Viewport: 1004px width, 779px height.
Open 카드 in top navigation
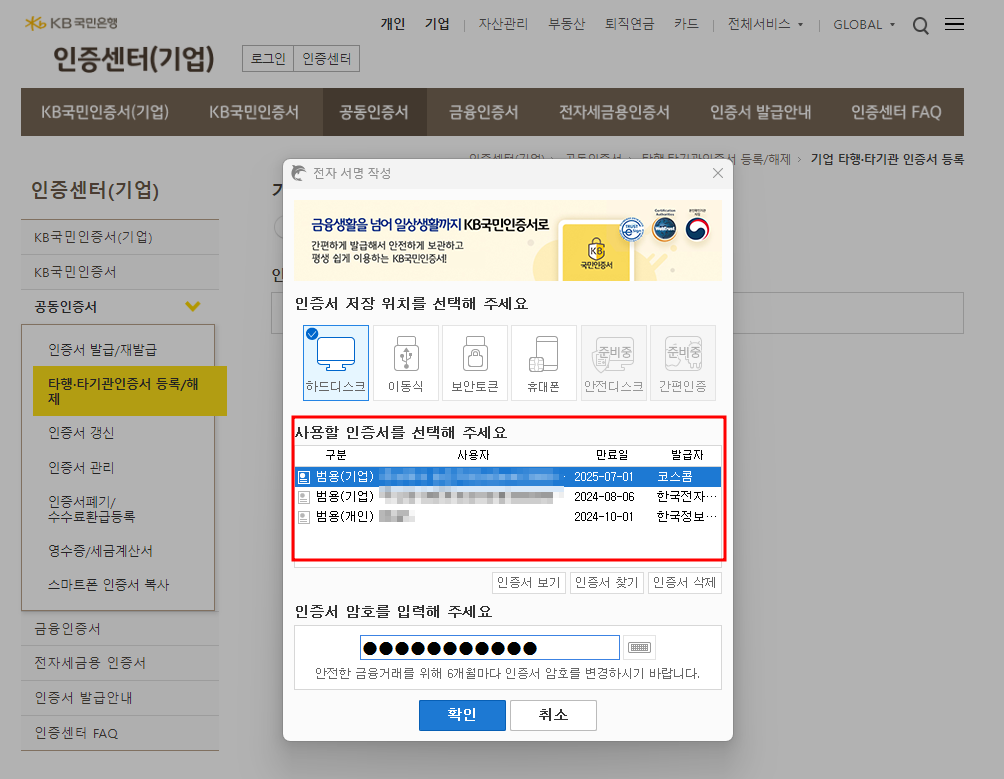pyautogui.click(x=686, y=24)
